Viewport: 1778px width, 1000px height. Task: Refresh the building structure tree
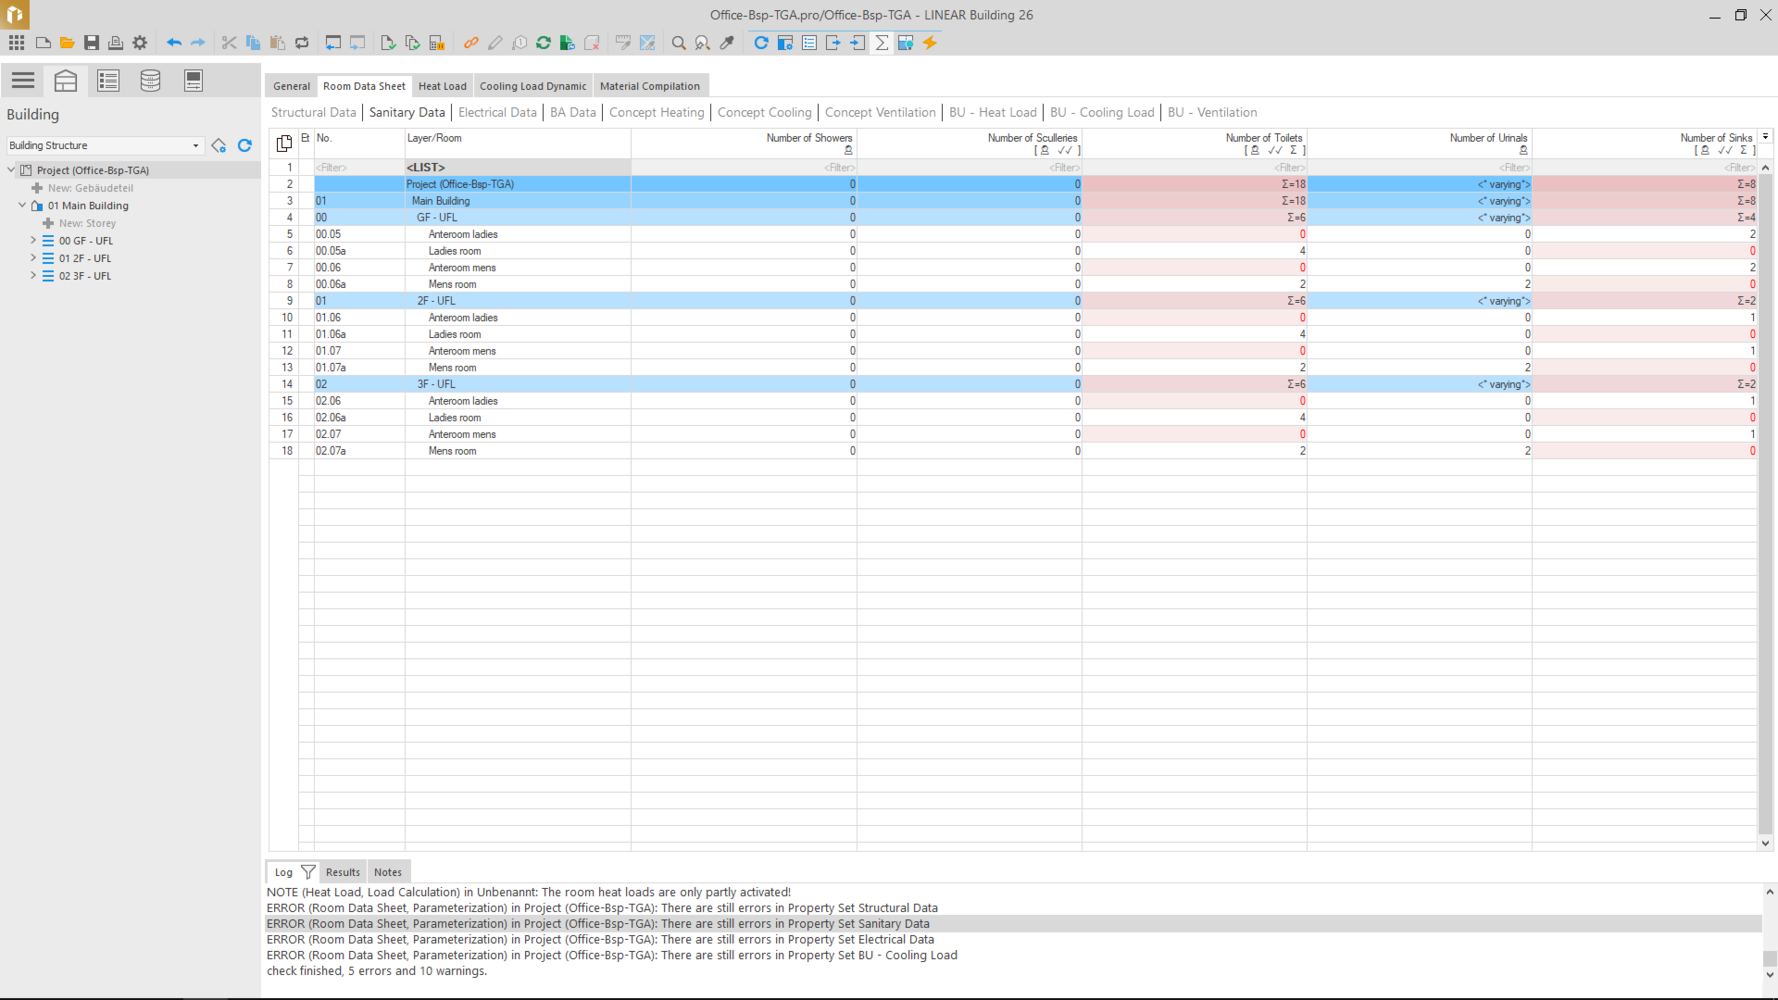coord(245,146)
